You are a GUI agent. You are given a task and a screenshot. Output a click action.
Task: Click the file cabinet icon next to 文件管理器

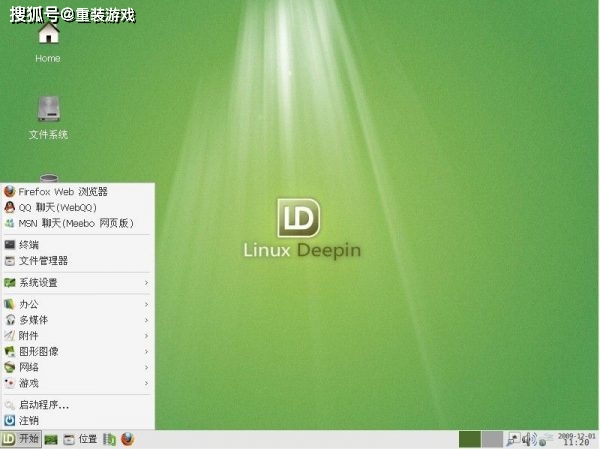click(x=10, y=261)
